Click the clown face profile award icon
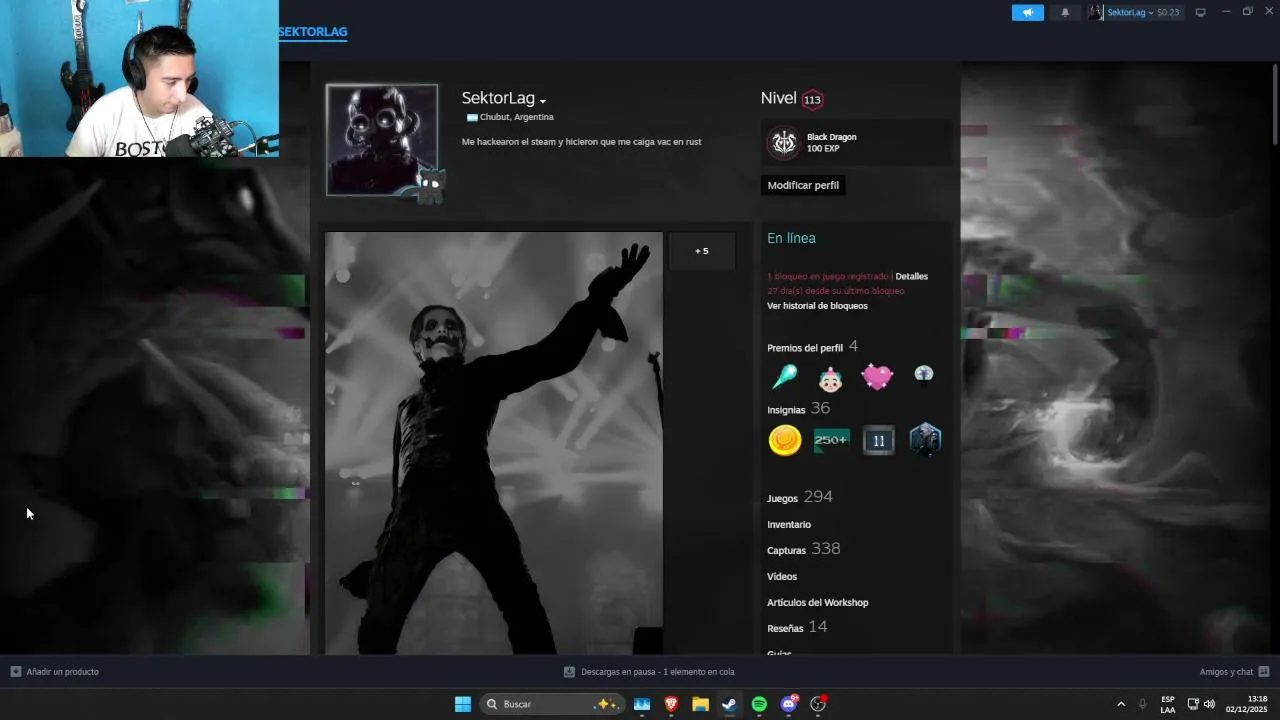Viewport: 1280px width, 720px height. (x=830, y=378)
